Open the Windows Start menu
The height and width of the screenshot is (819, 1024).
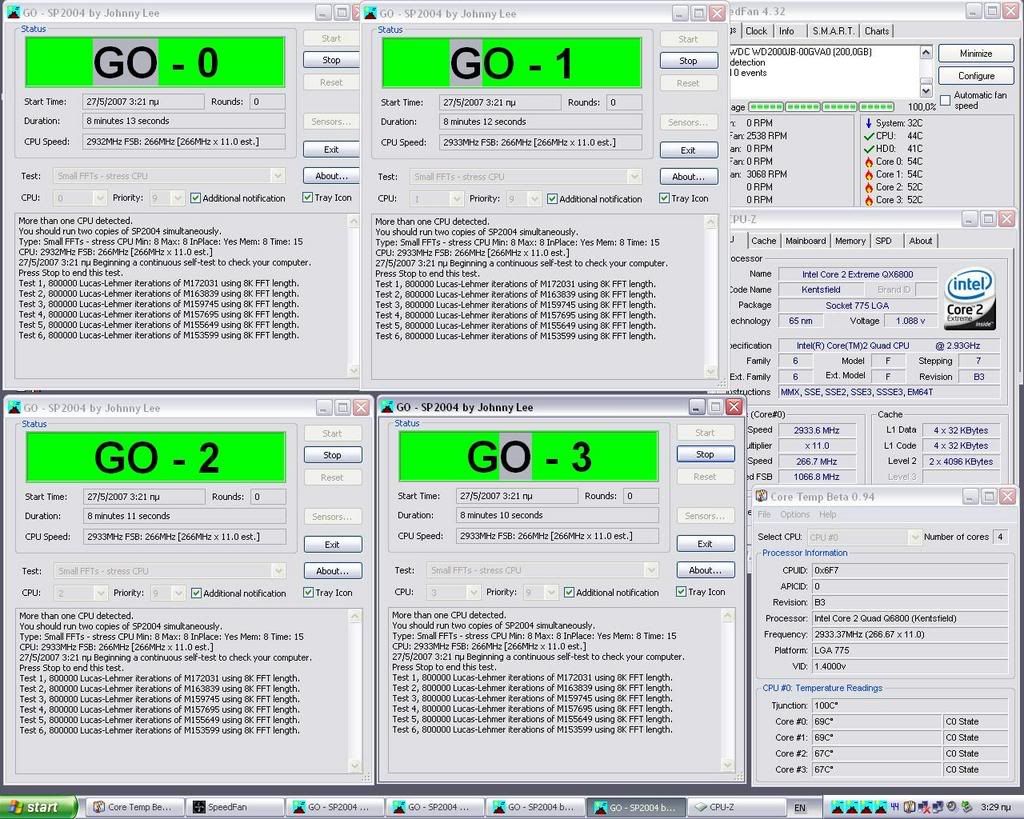(39, 807)
